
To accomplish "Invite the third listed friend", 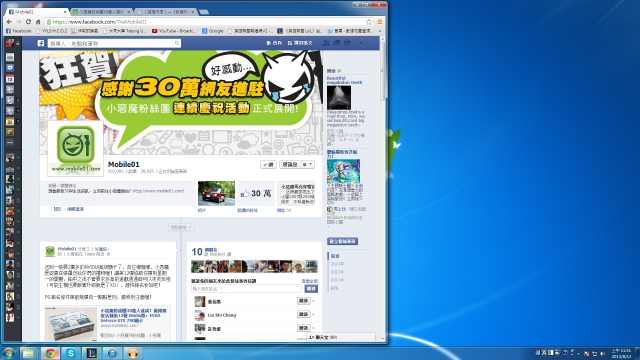I will coord(303,328).
